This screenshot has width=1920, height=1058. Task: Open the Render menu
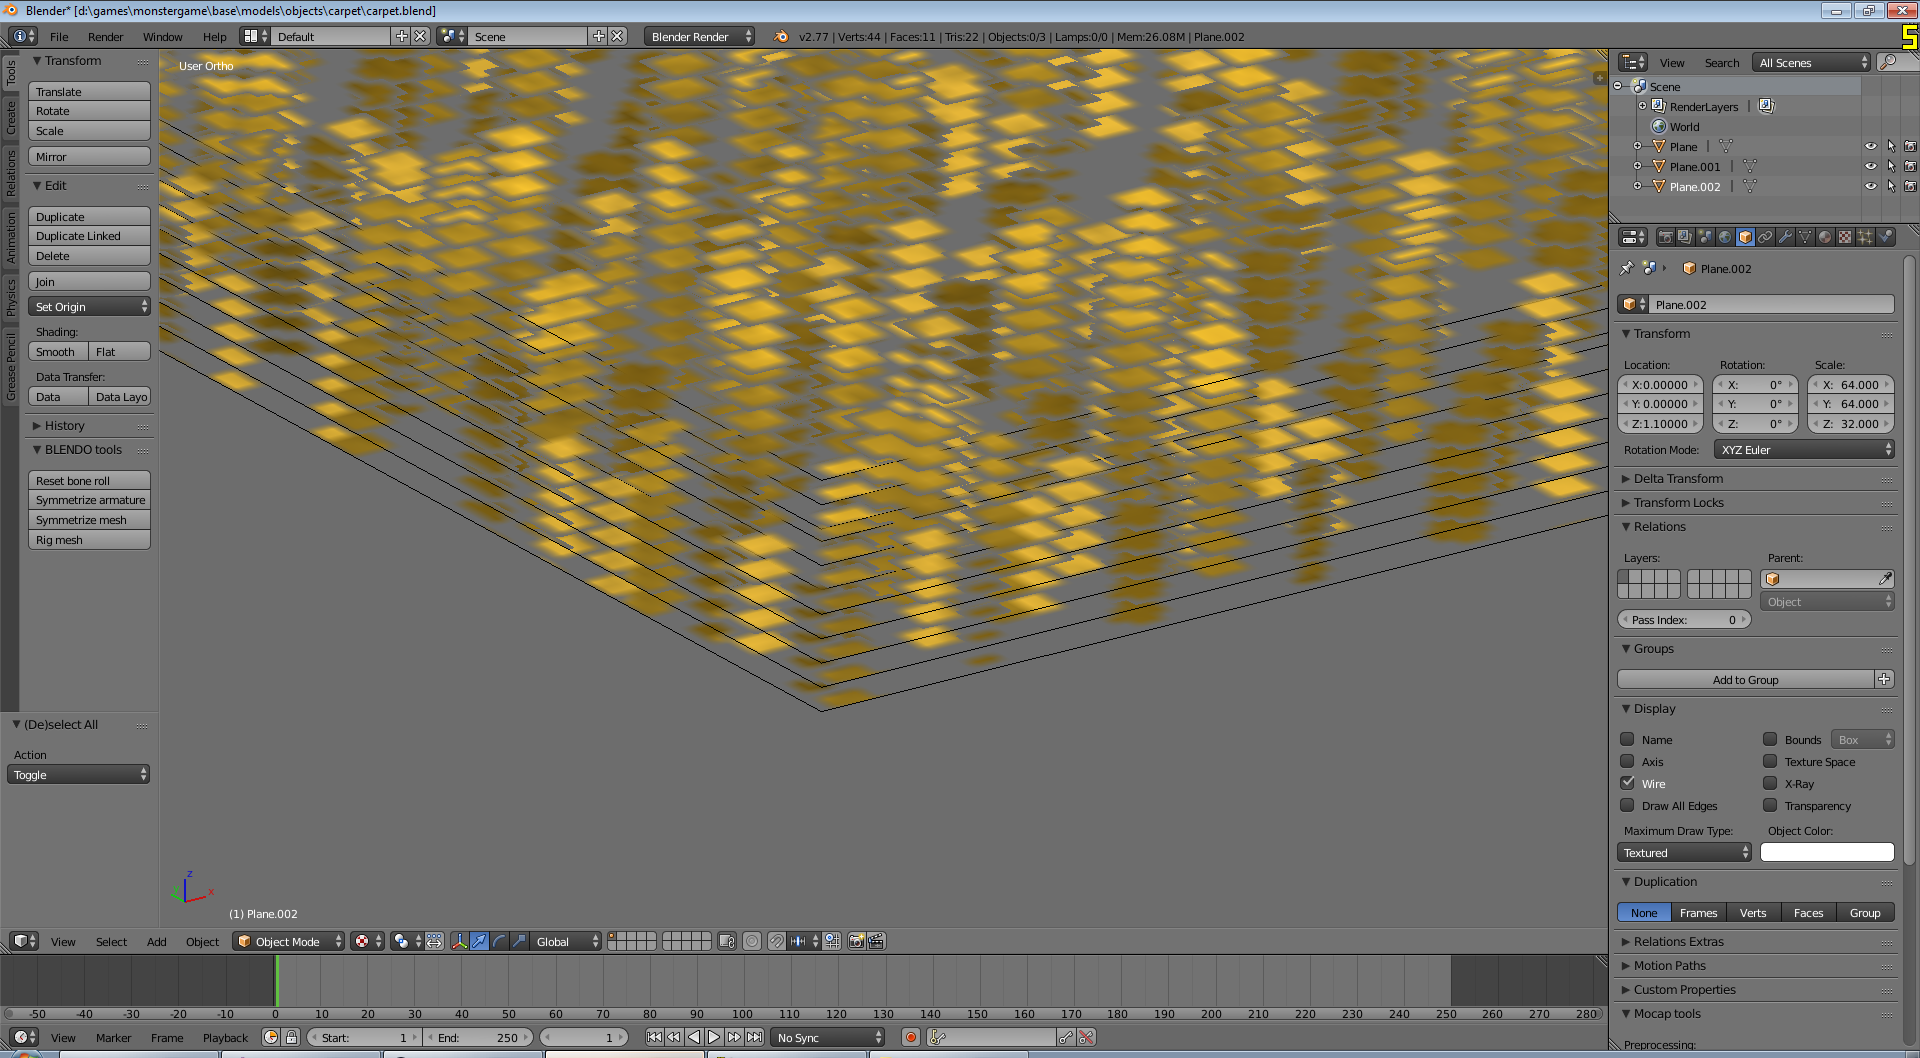point(105,37)
